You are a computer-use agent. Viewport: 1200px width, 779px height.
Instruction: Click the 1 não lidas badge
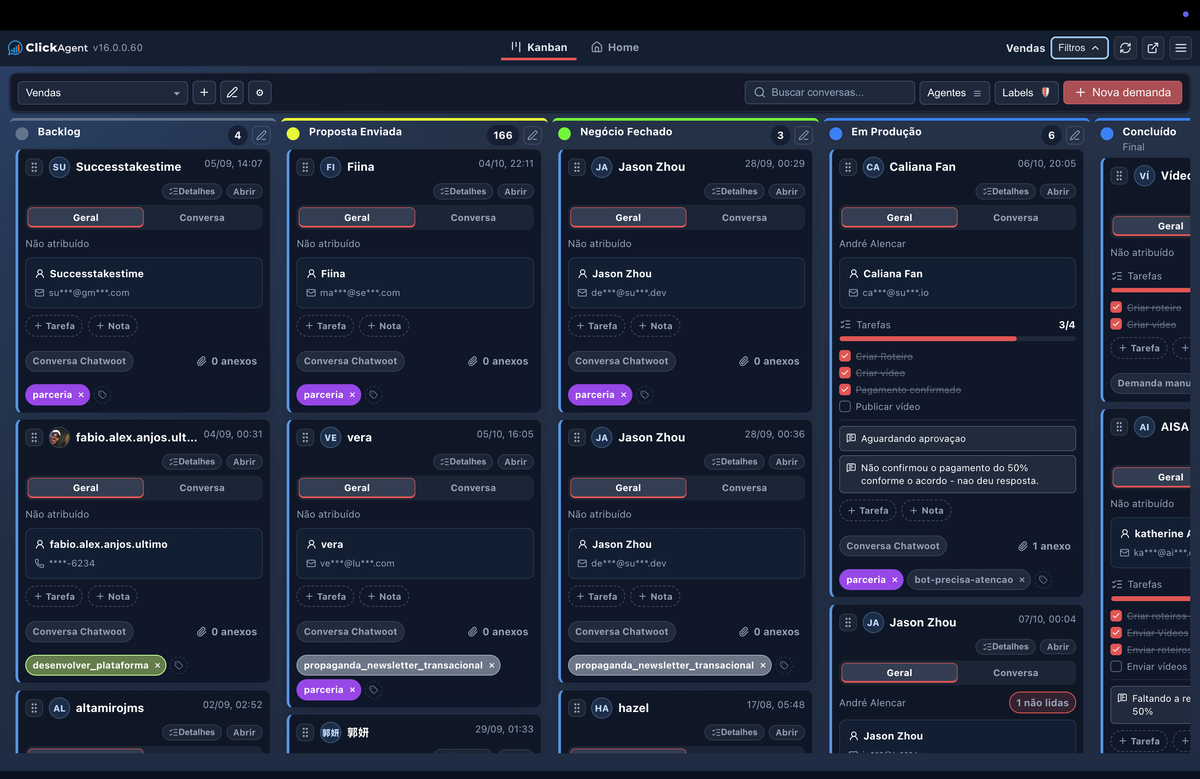tap(1043, 703)
